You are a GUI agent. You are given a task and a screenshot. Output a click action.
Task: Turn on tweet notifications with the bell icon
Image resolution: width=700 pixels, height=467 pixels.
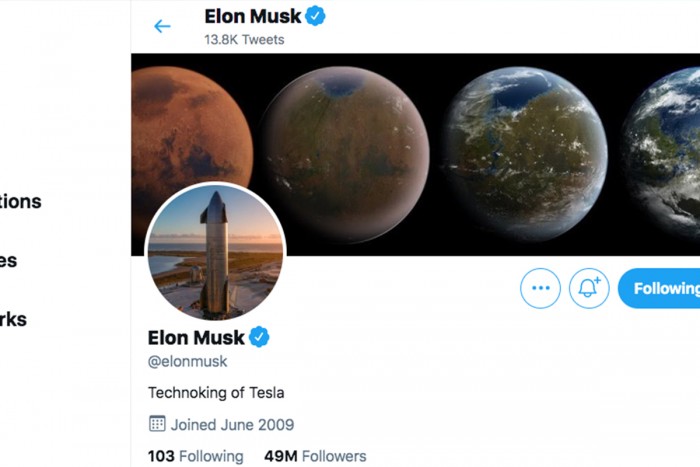coord(589,288)
